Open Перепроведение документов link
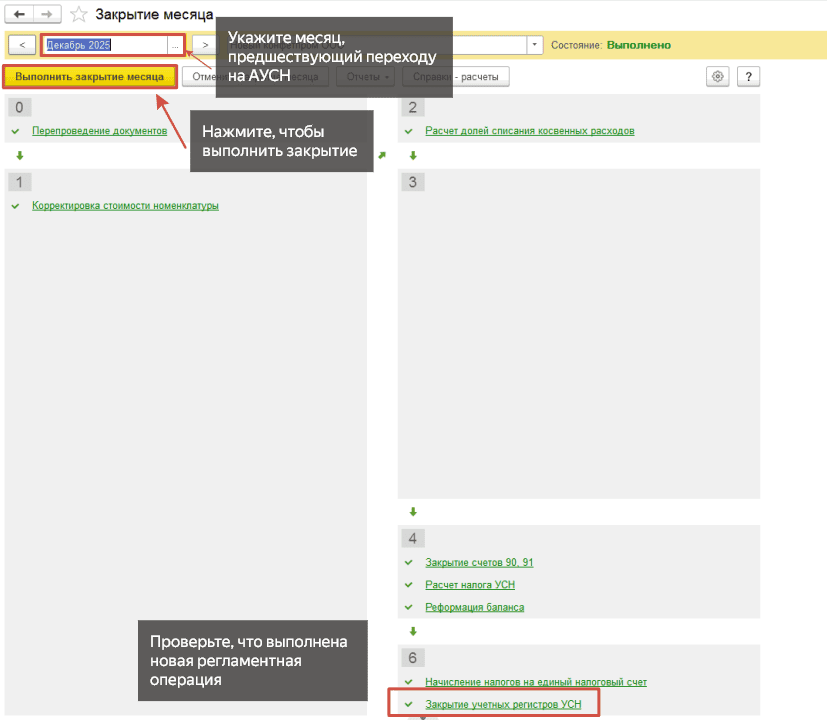827x720 pixels. pyautogui.click(x=100, y=131)
